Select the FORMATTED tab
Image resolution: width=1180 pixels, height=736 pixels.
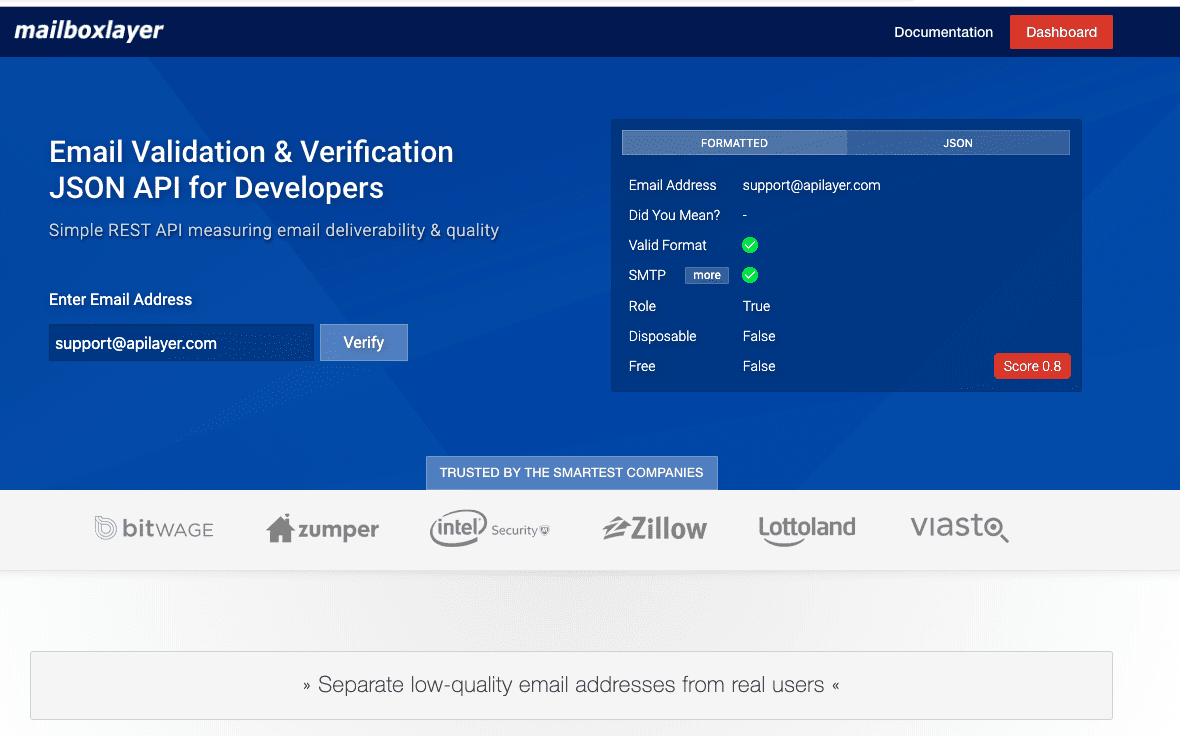[x=734, y=142]
